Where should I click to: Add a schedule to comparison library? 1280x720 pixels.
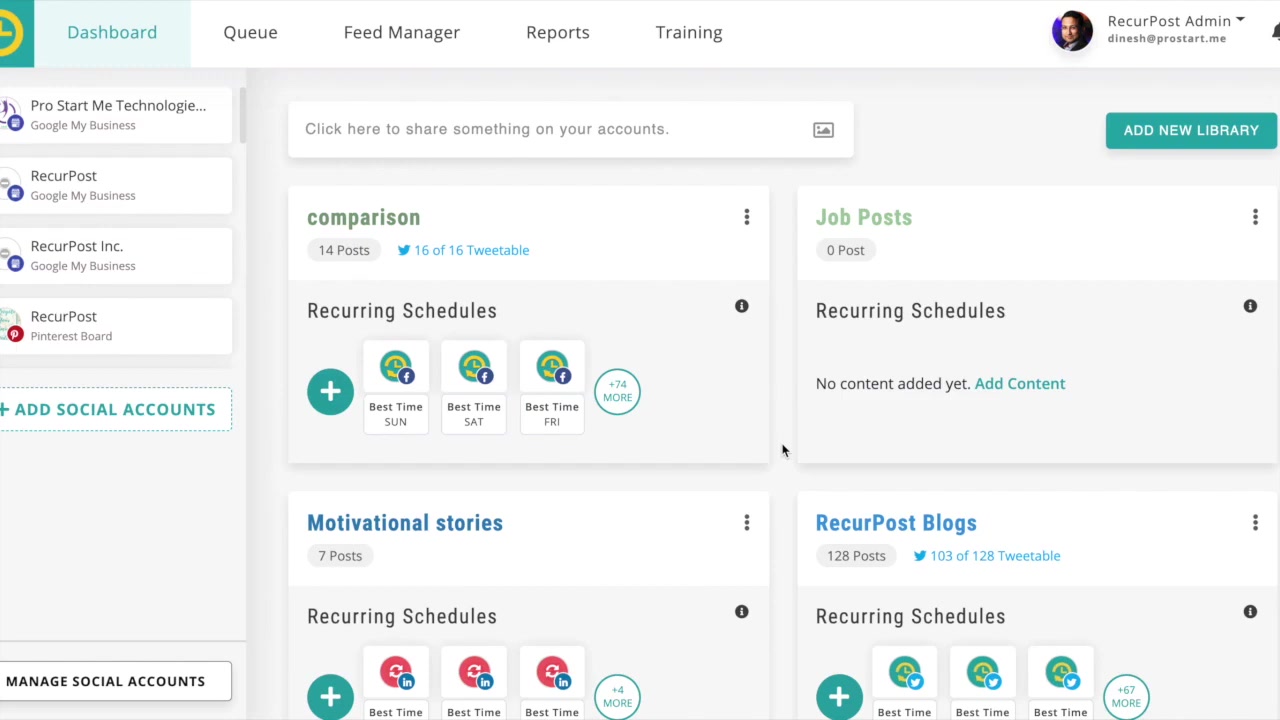coord(330,391)
